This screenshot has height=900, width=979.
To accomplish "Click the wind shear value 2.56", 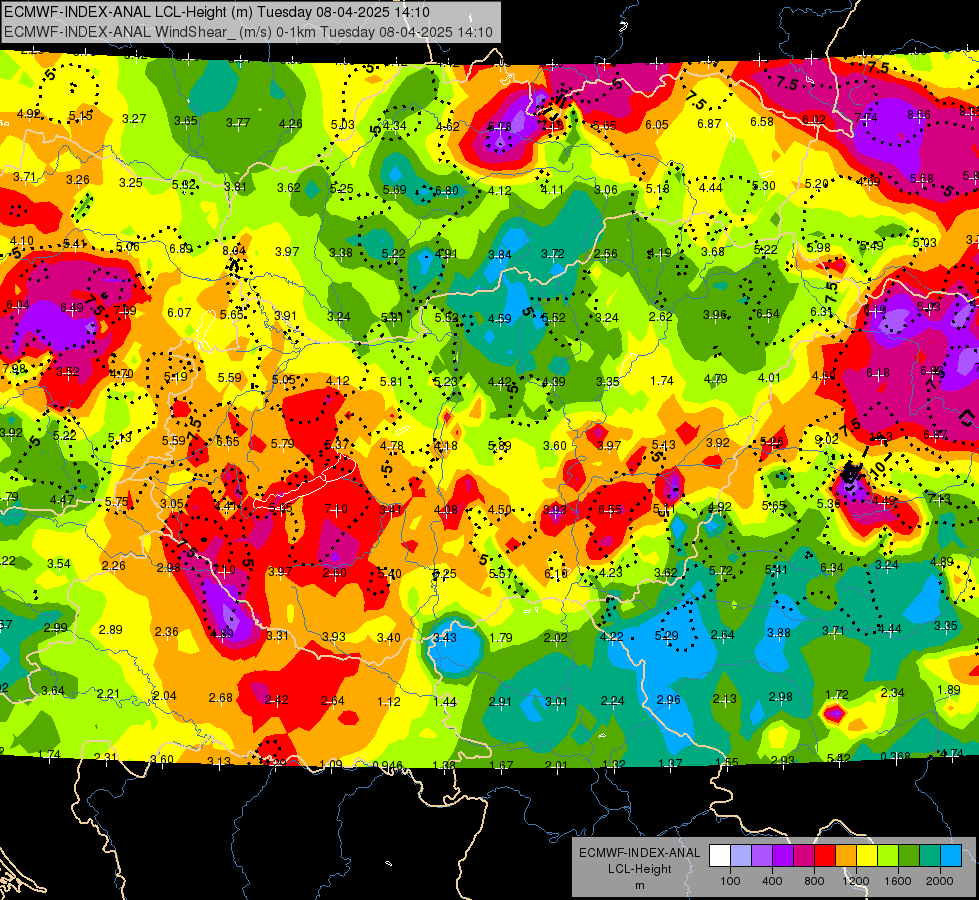I will [606, 254].
